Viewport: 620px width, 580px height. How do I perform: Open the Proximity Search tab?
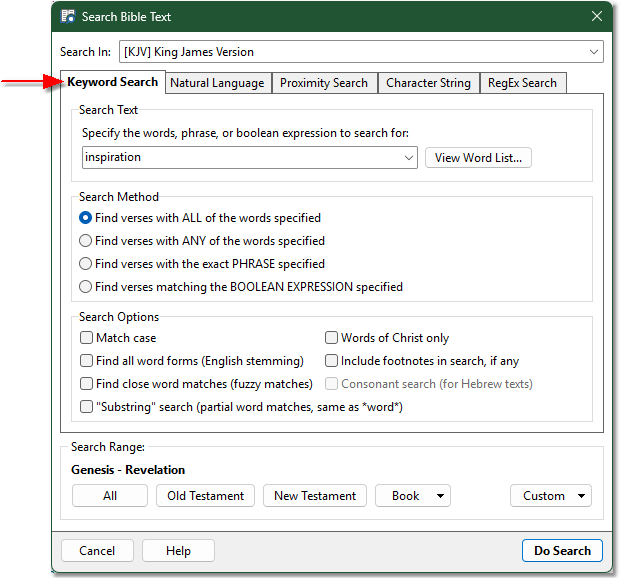point(324,83)
